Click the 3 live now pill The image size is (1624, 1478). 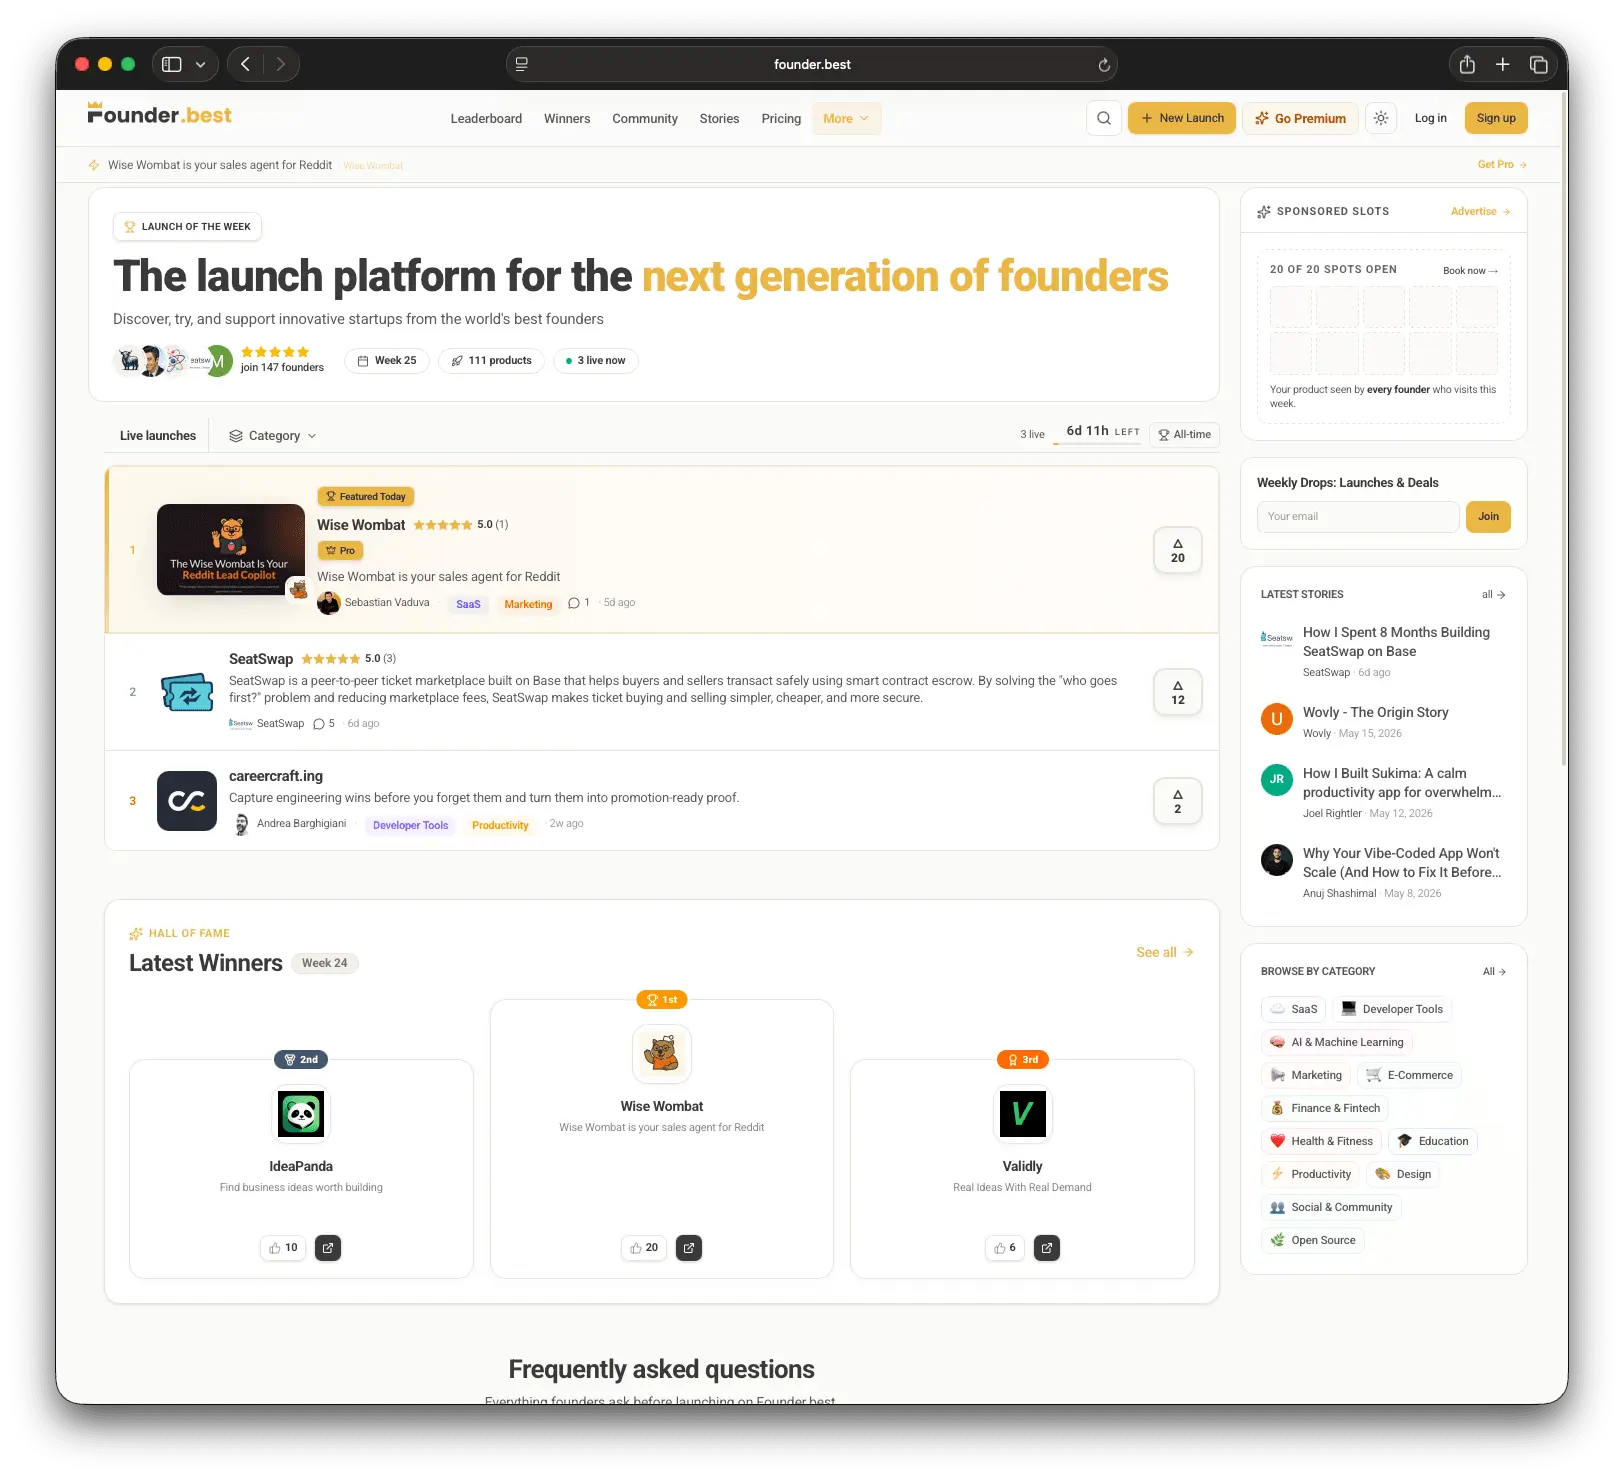point(596,361)
